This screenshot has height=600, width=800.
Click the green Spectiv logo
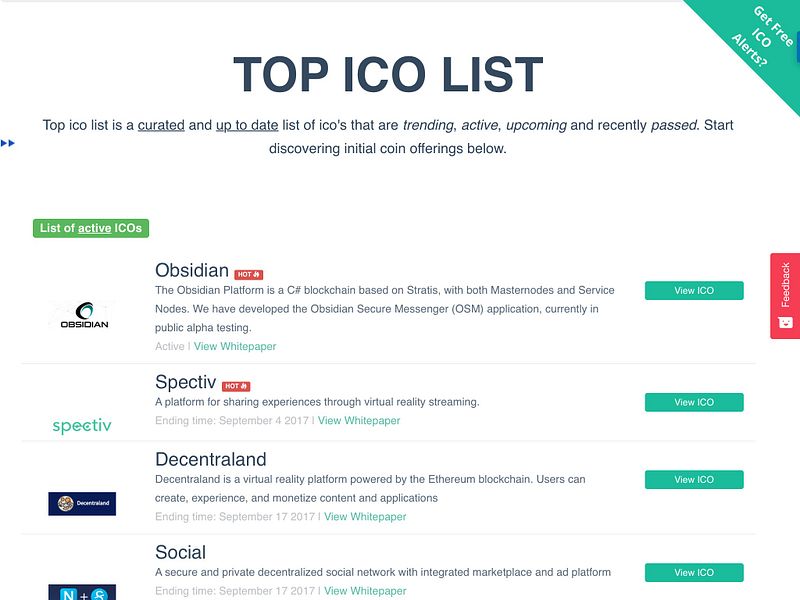coord(80,425)
